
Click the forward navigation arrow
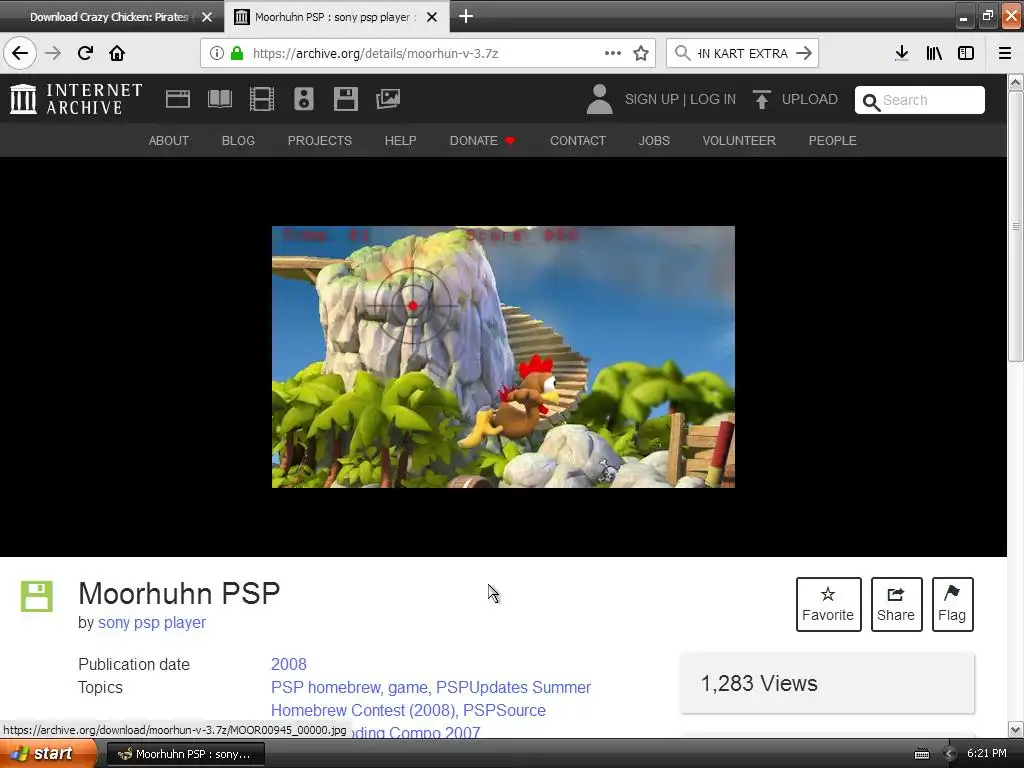pyautogui.click(x=53, y=53)
